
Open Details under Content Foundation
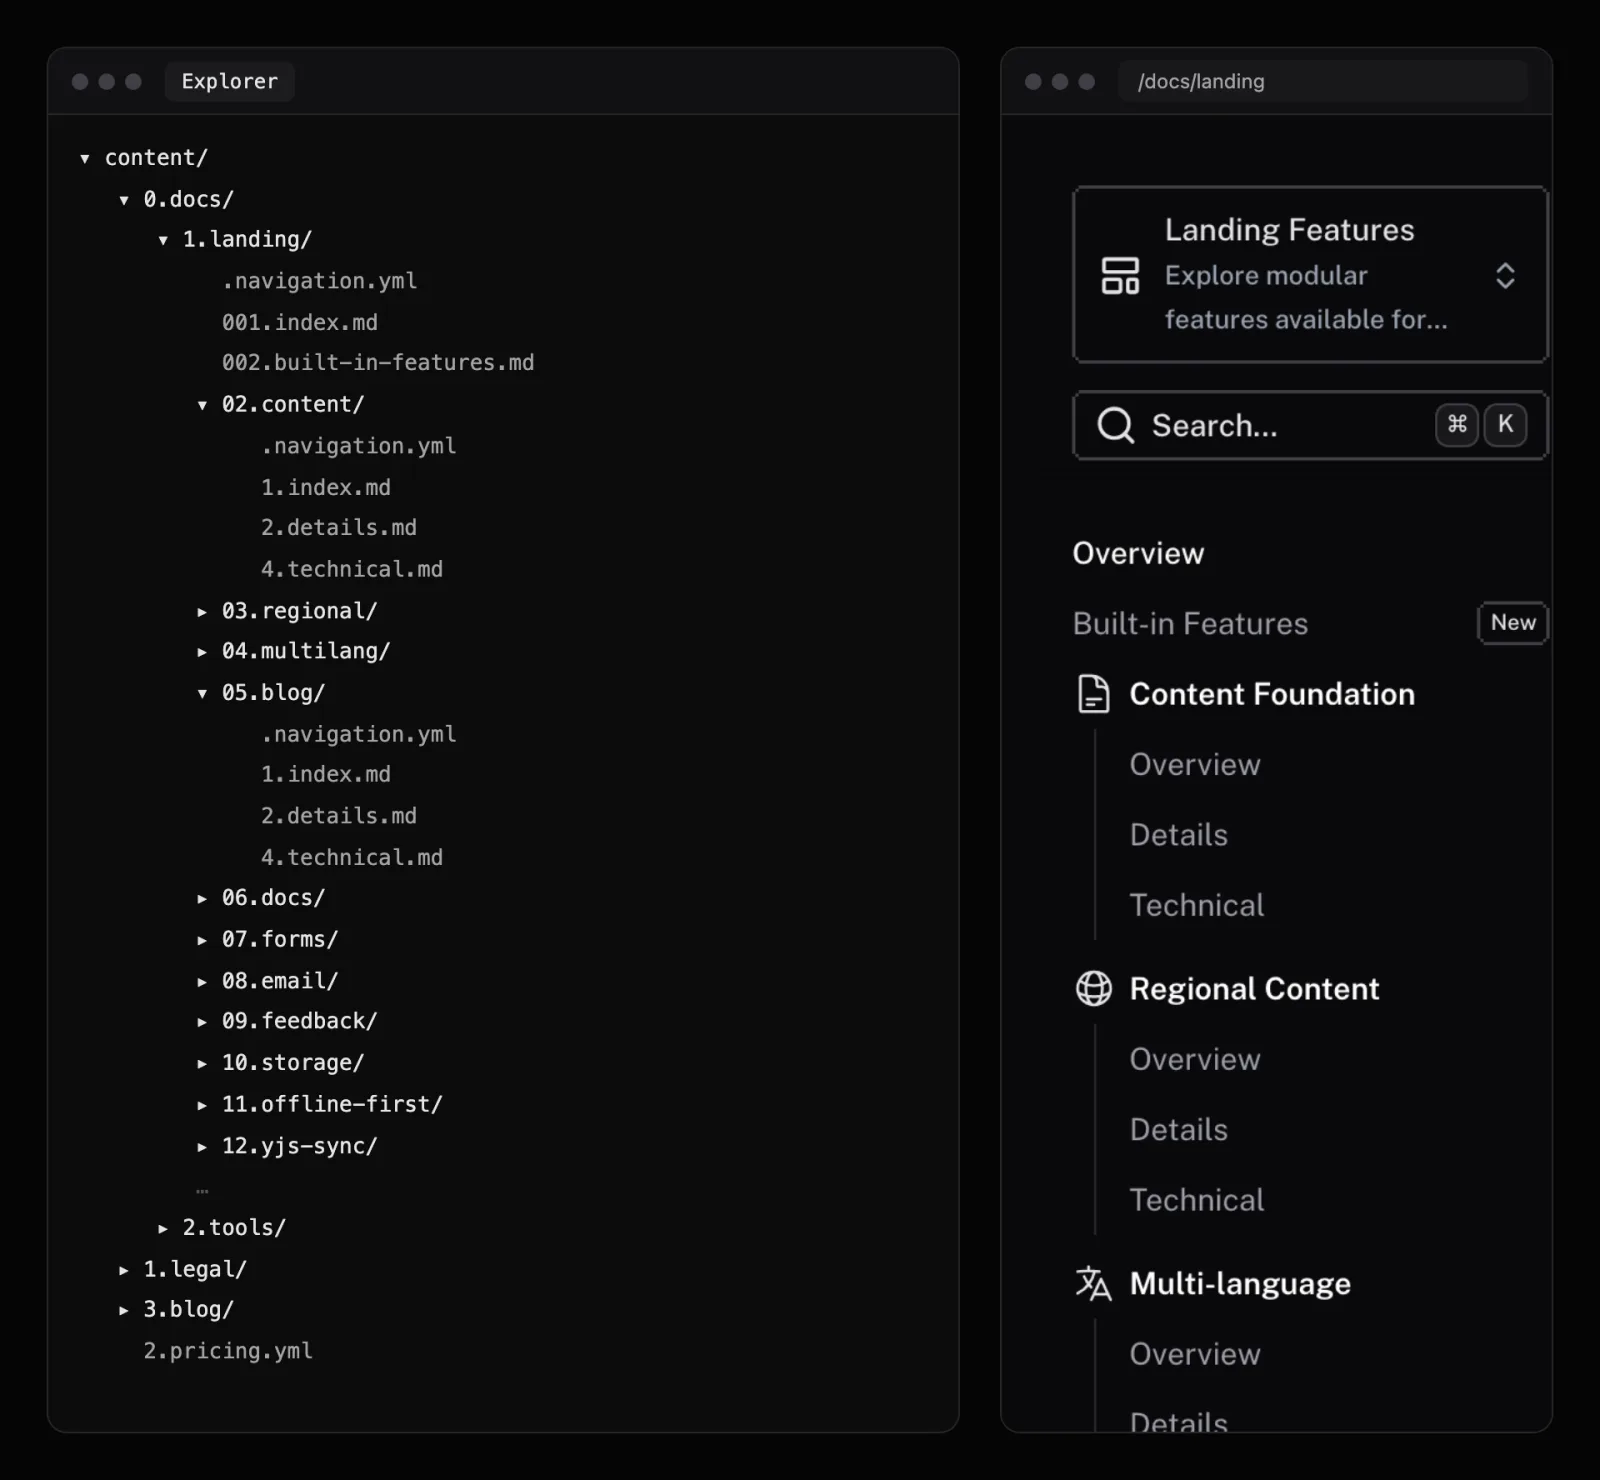[x=1179, y=835]
